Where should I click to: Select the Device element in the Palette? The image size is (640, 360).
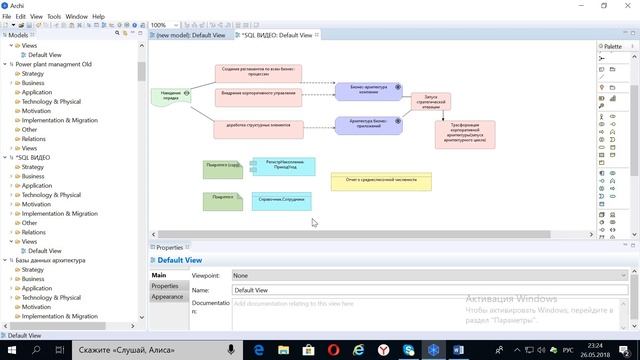click(613, 215)
